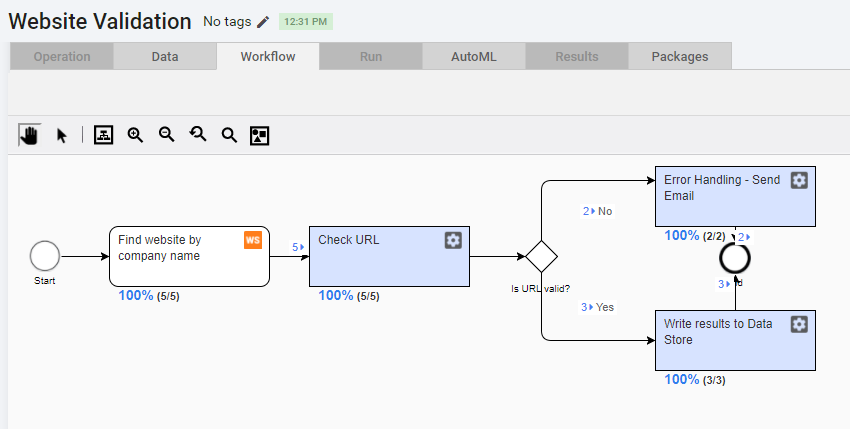Click the 2 counter below Error Handling

click(x=744, y=237)
